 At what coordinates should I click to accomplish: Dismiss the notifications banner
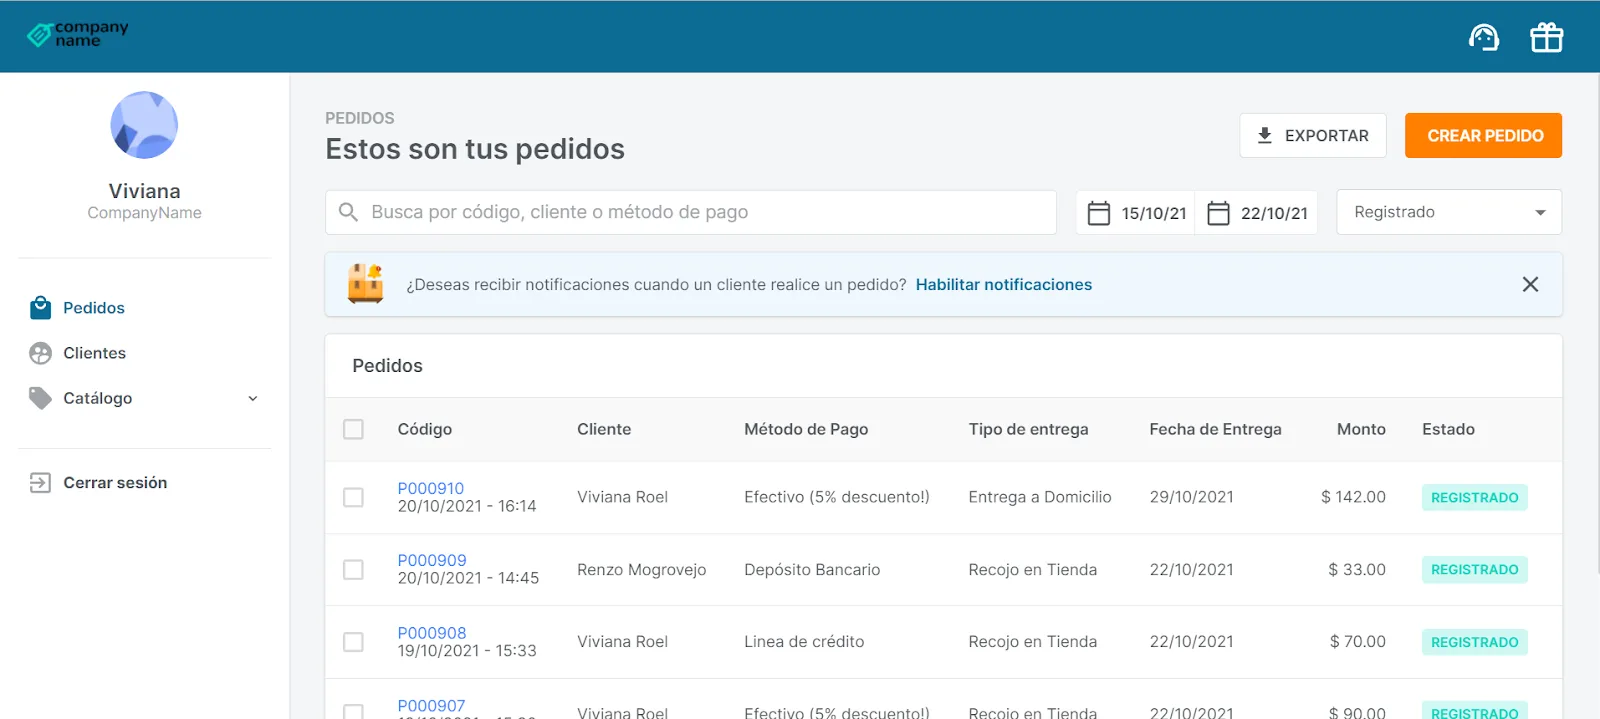coord(1530,285)
